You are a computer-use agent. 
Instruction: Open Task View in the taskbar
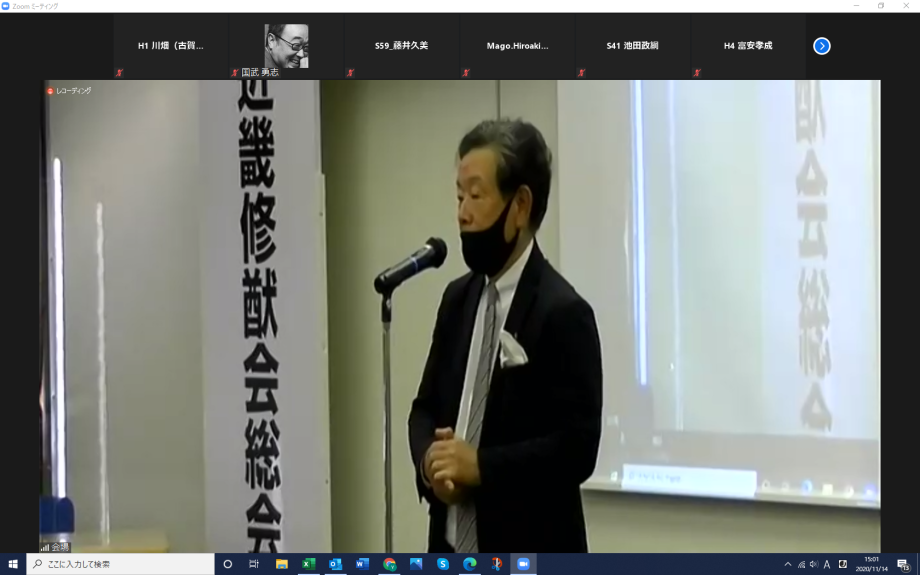coord(254,564)
